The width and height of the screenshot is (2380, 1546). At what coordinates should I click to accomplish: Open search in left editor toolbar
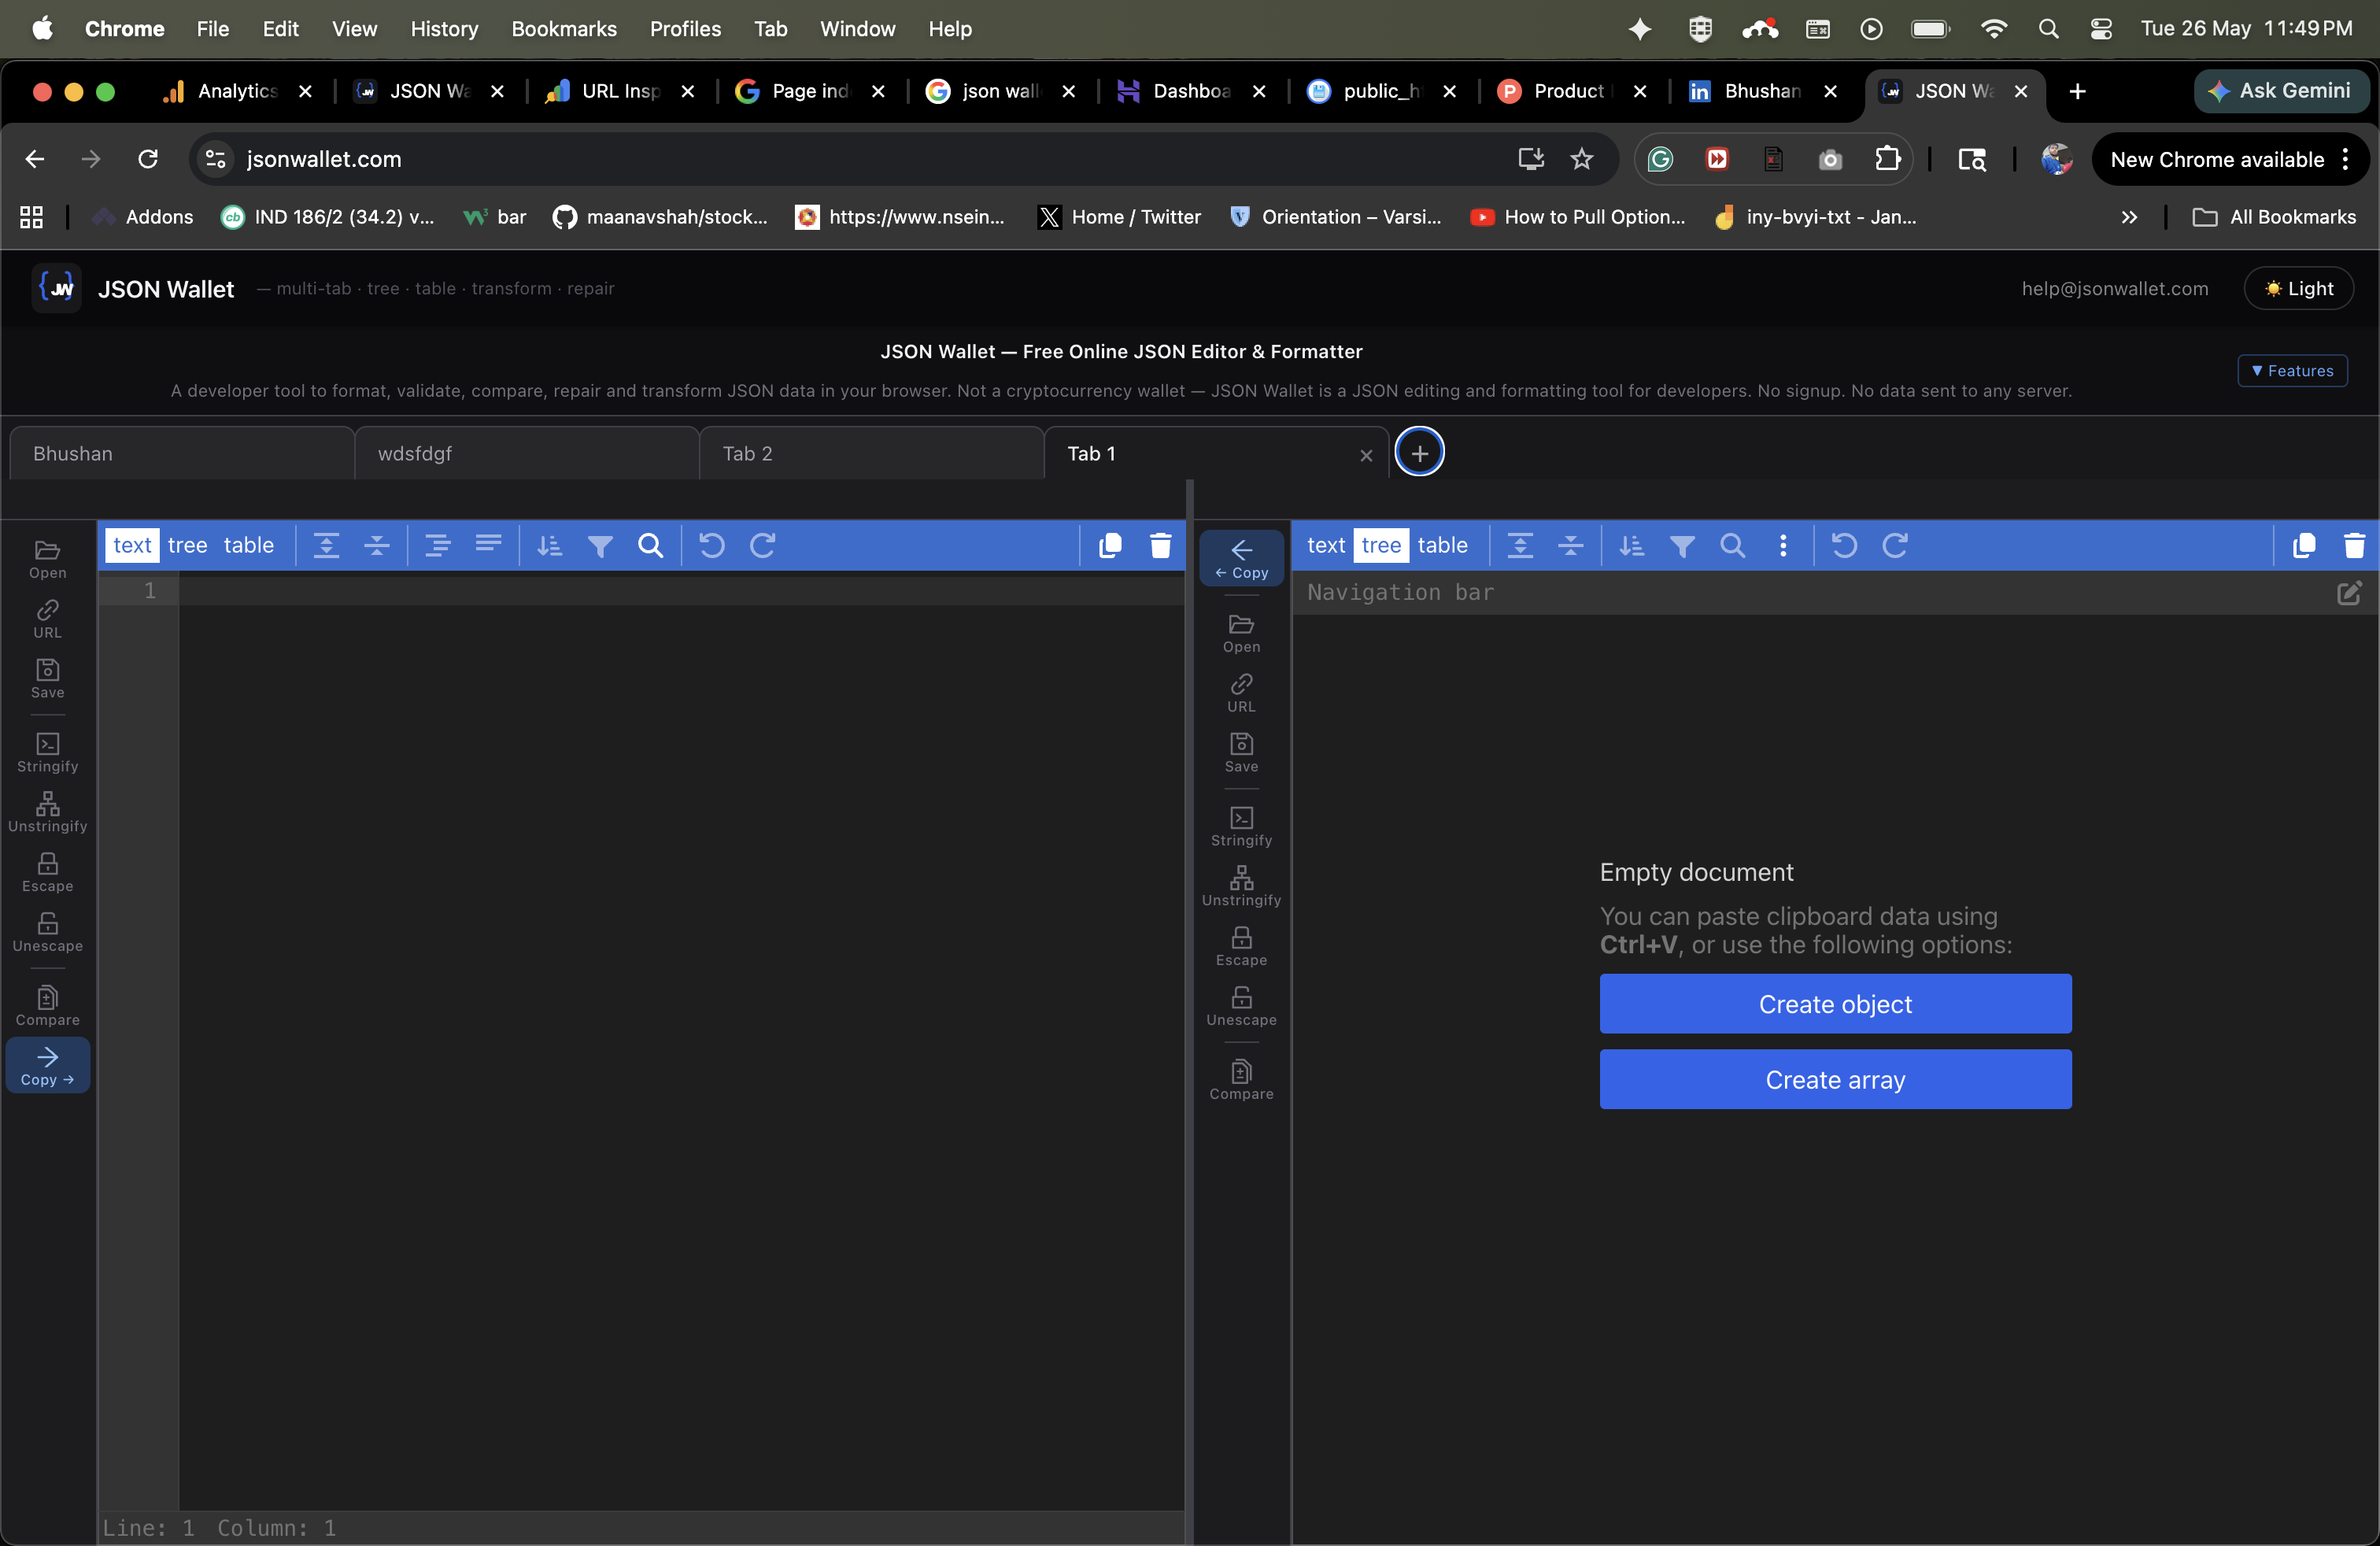point(651,545)
